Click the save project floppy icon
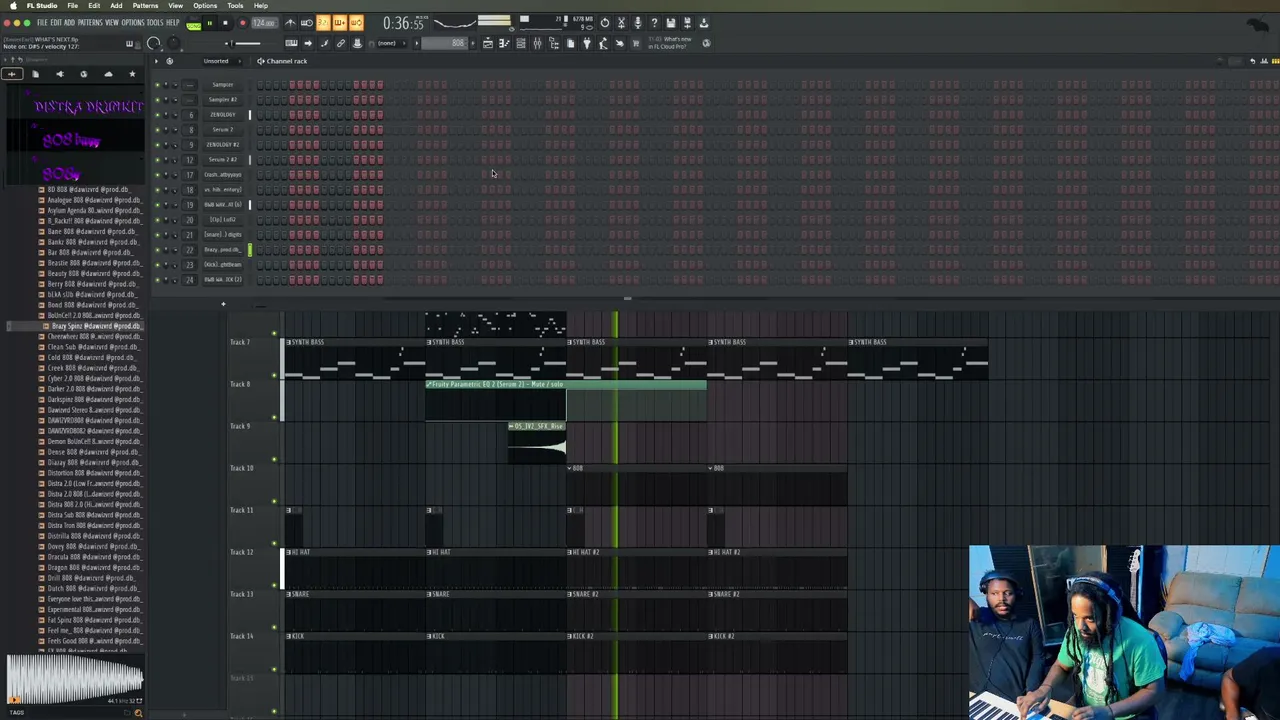The width and height of the screenshot is (1280, 720). 670,23
